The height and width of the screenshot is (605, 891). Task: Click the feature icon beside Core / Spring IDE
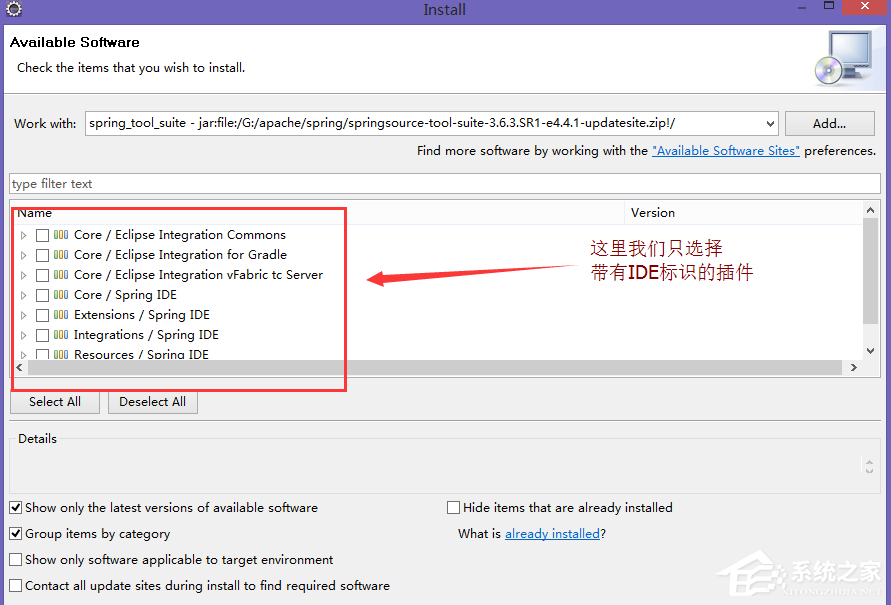pos(61,294)
